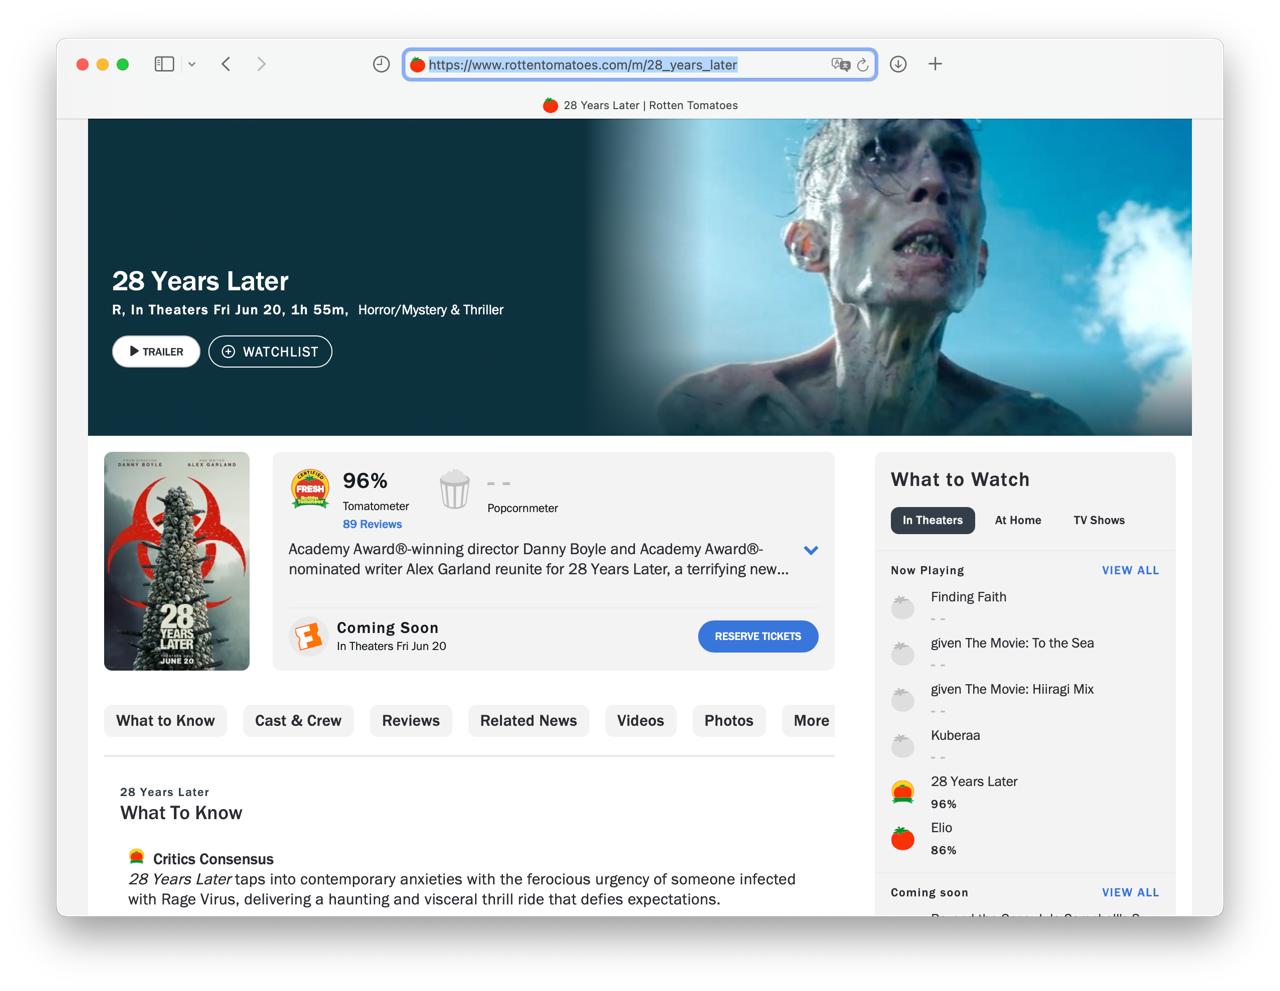The width and height of the screenshot is (1280, 991).
Task: Jump to Related News section
Action: click(528, 720)
